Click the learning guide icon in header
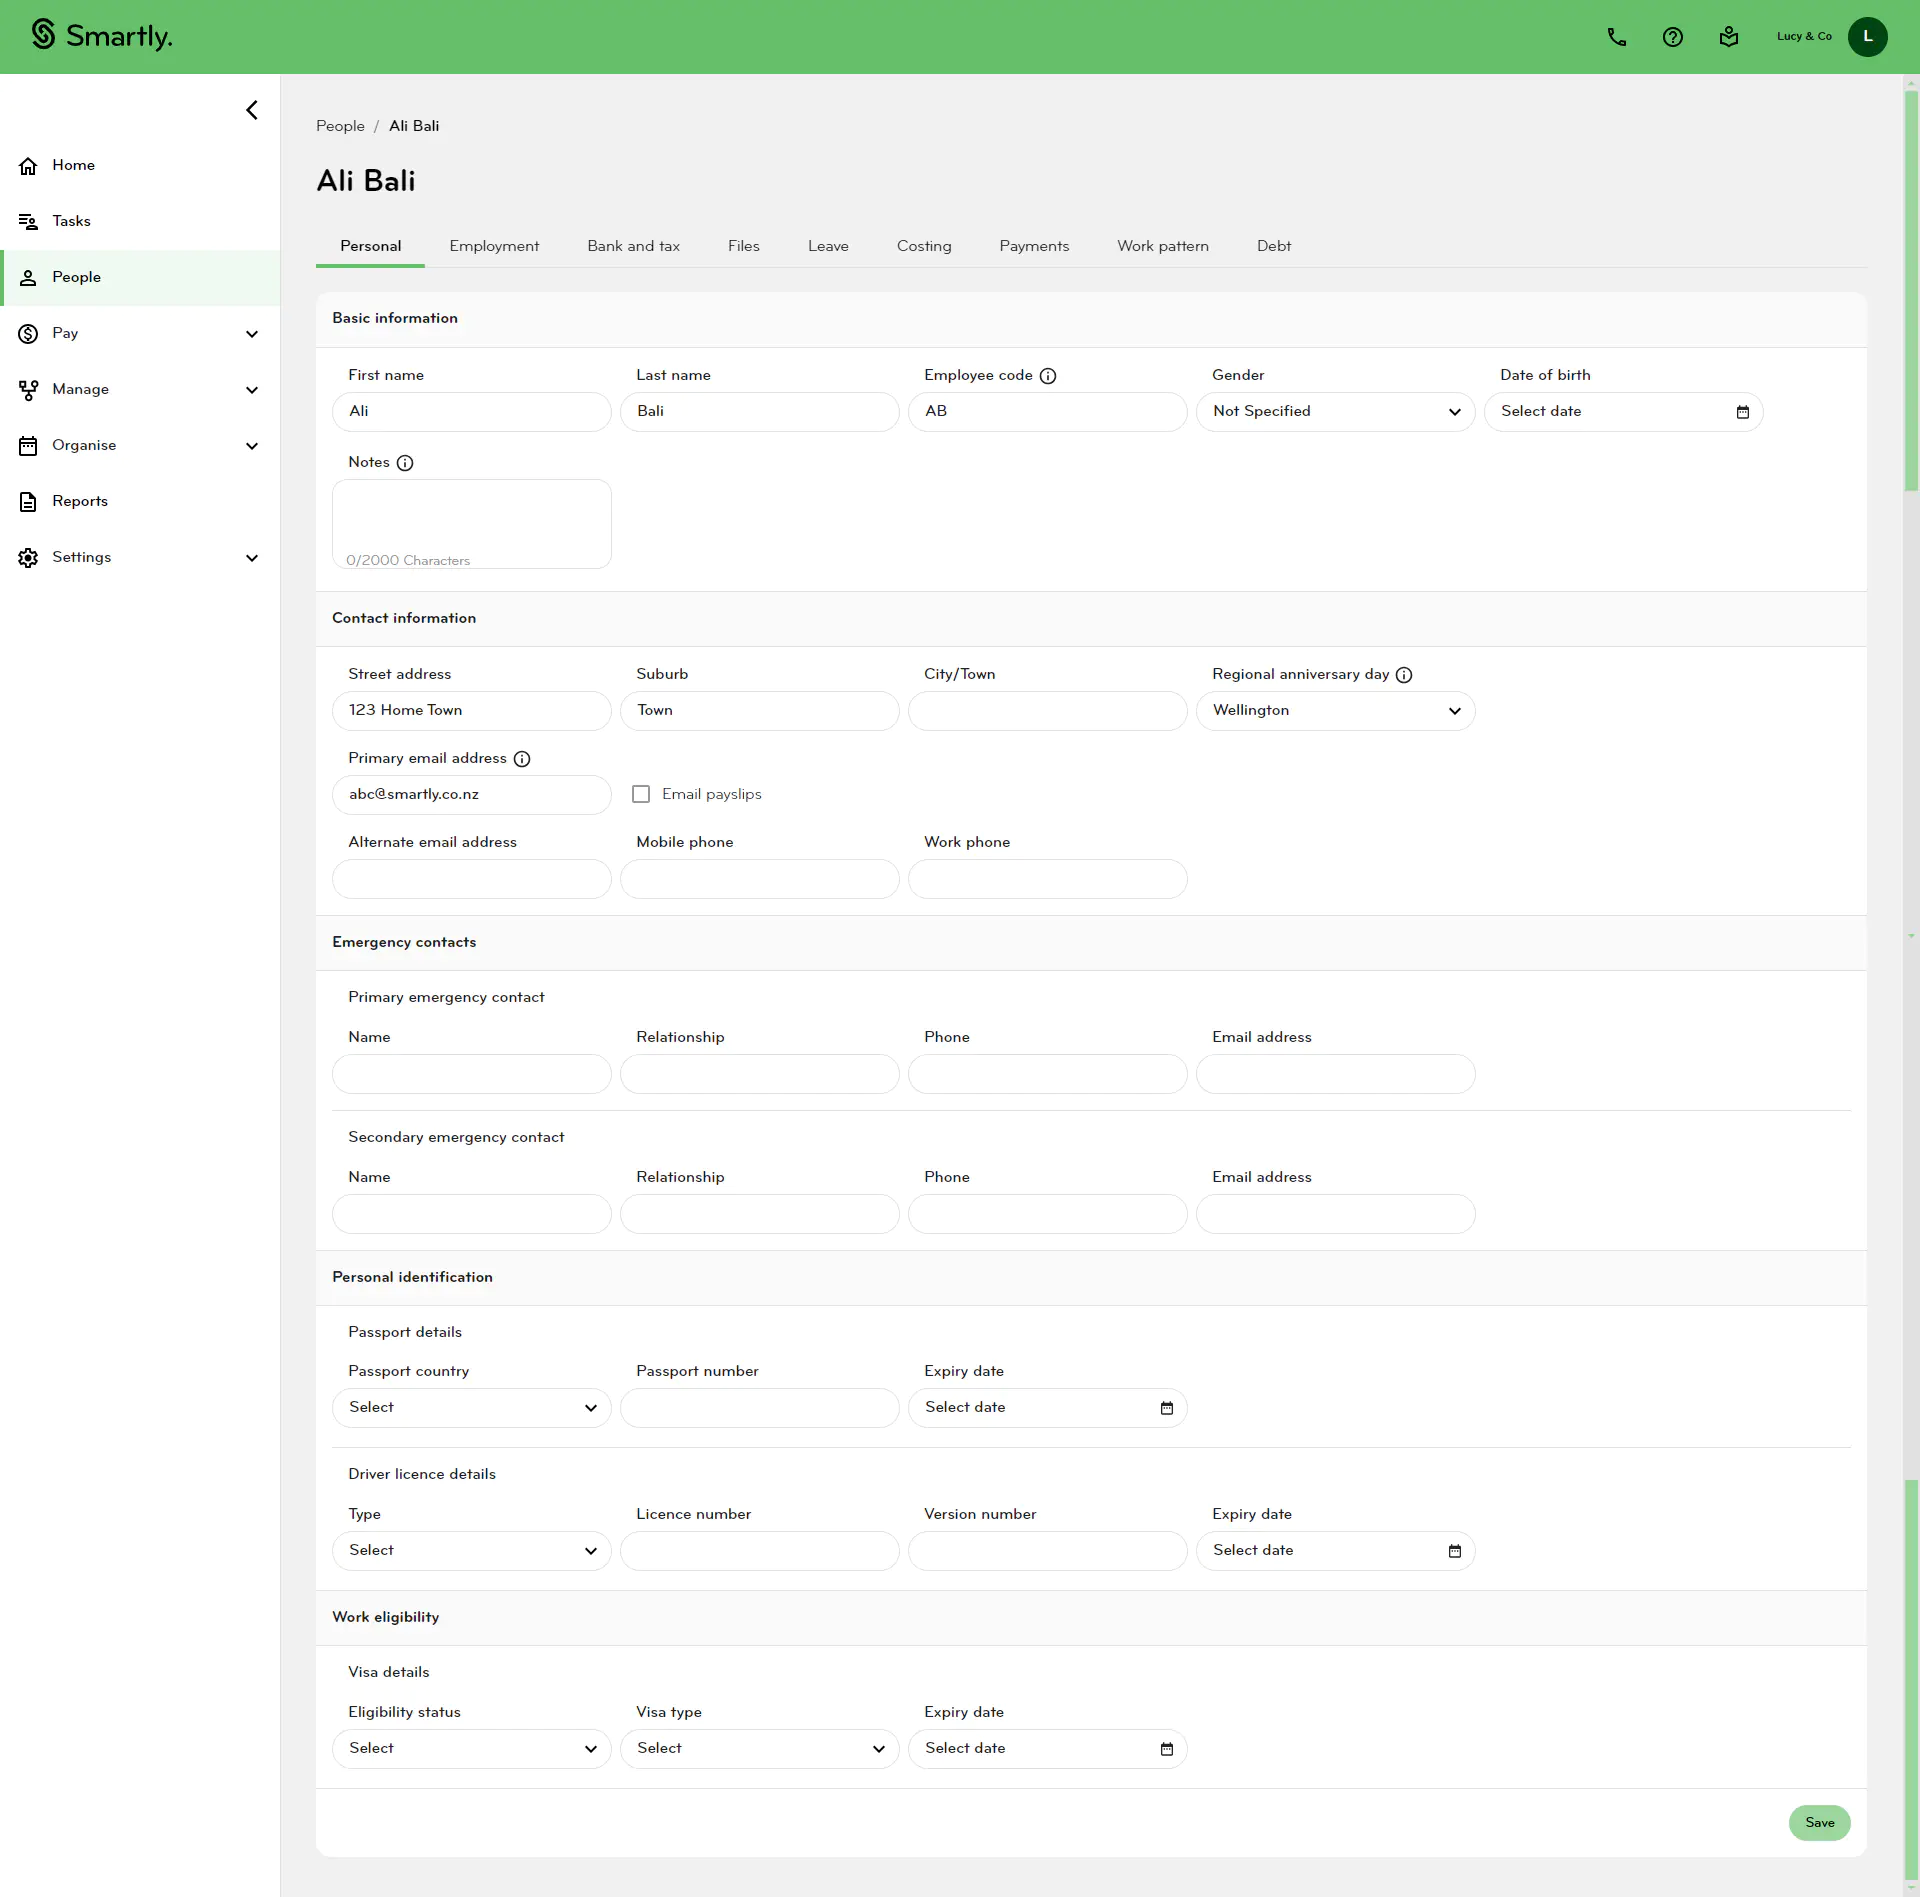 pyautogui.click(x=1729, y=36)
